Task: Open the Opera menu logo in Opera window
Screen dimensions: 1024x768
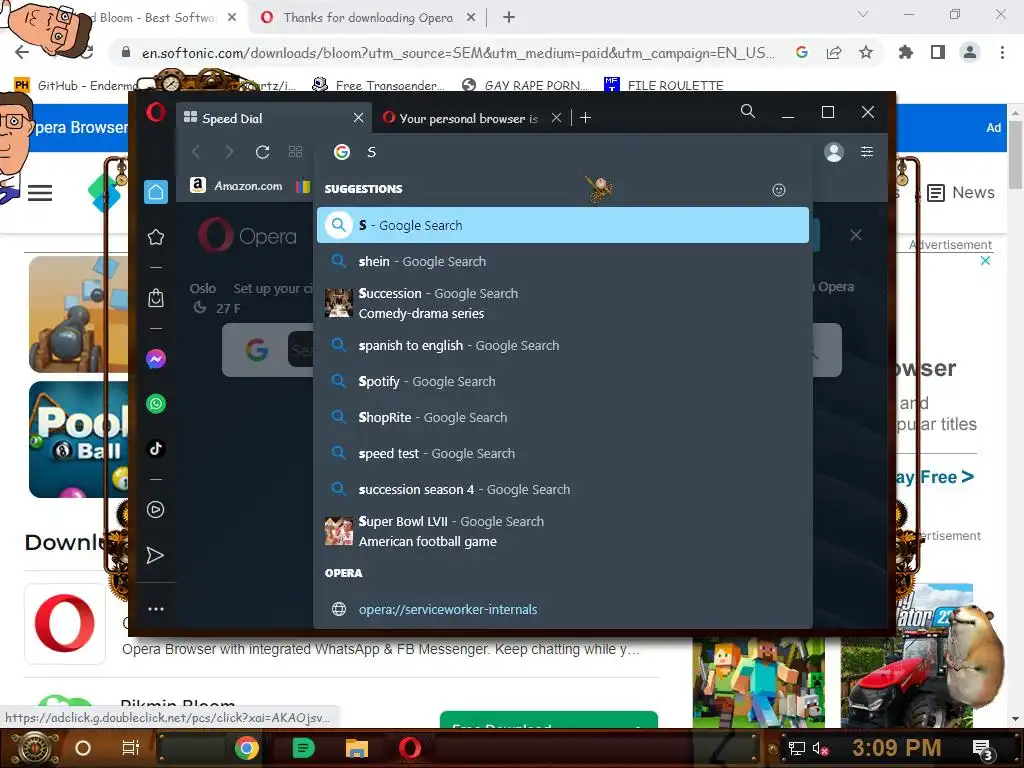Action: point(155,112)
